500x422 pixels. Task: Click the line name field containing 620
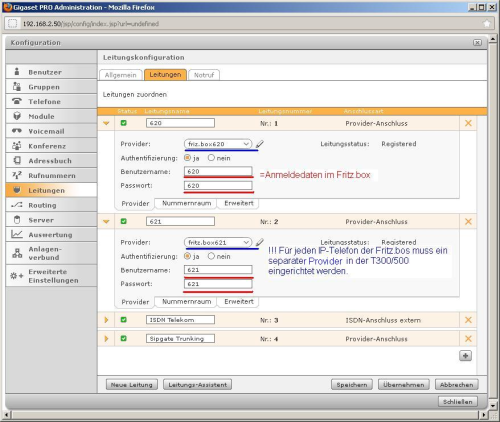(180, 123)
